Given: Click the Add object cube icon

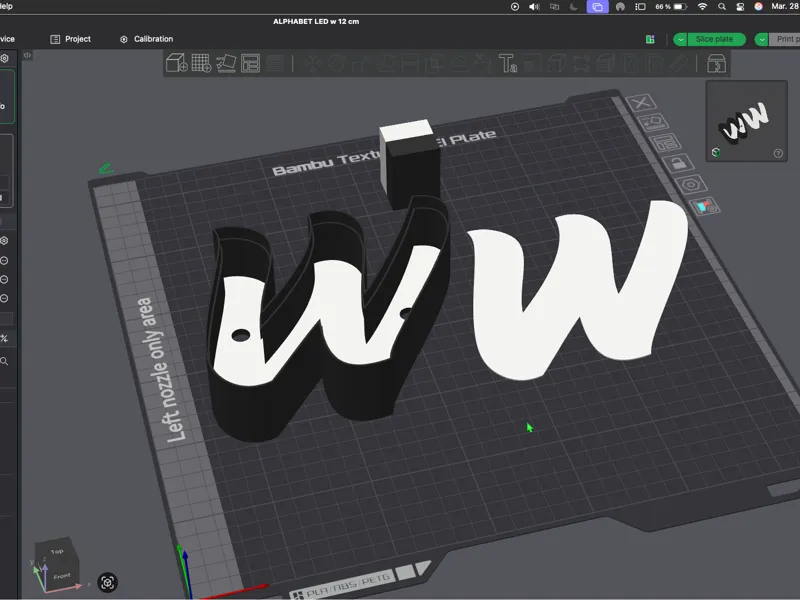Looking at the screenshot, I should [177, 63].
